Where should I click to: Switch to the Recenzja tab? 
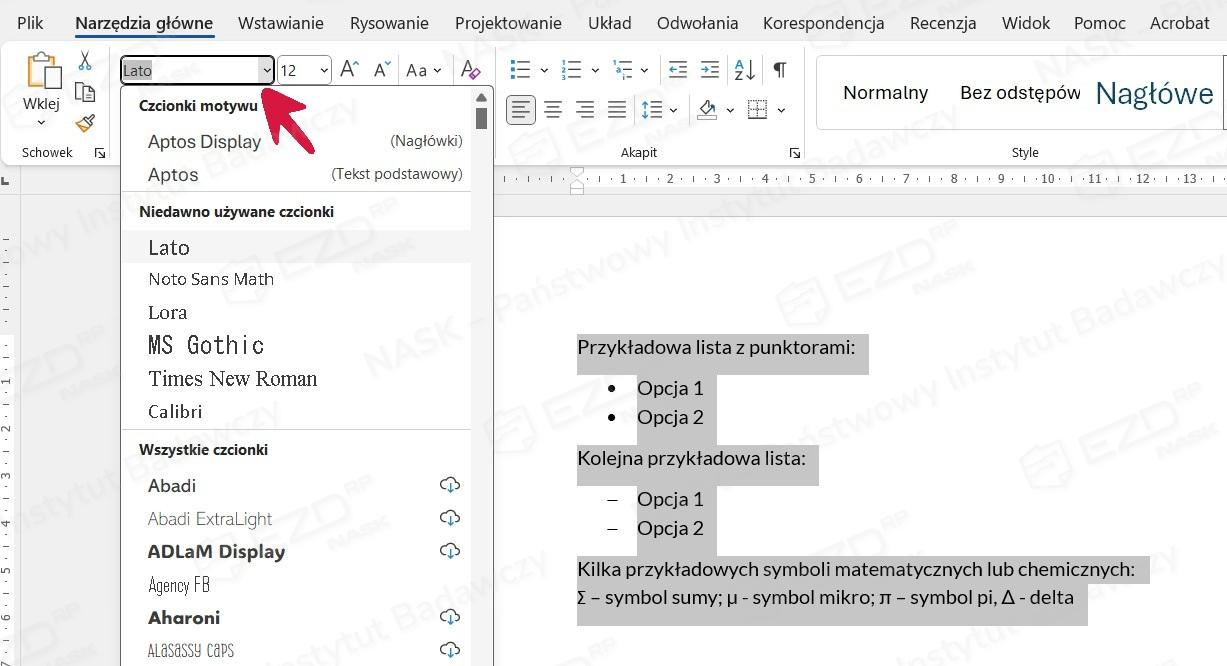click(943, 23)
